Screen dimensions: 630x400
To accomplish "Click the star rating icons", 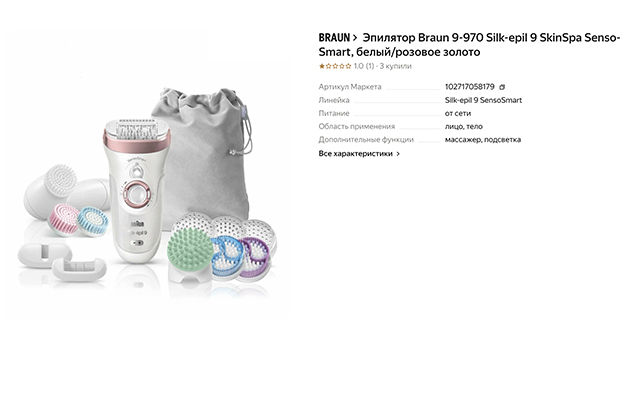I will click(x=335, y=66).
